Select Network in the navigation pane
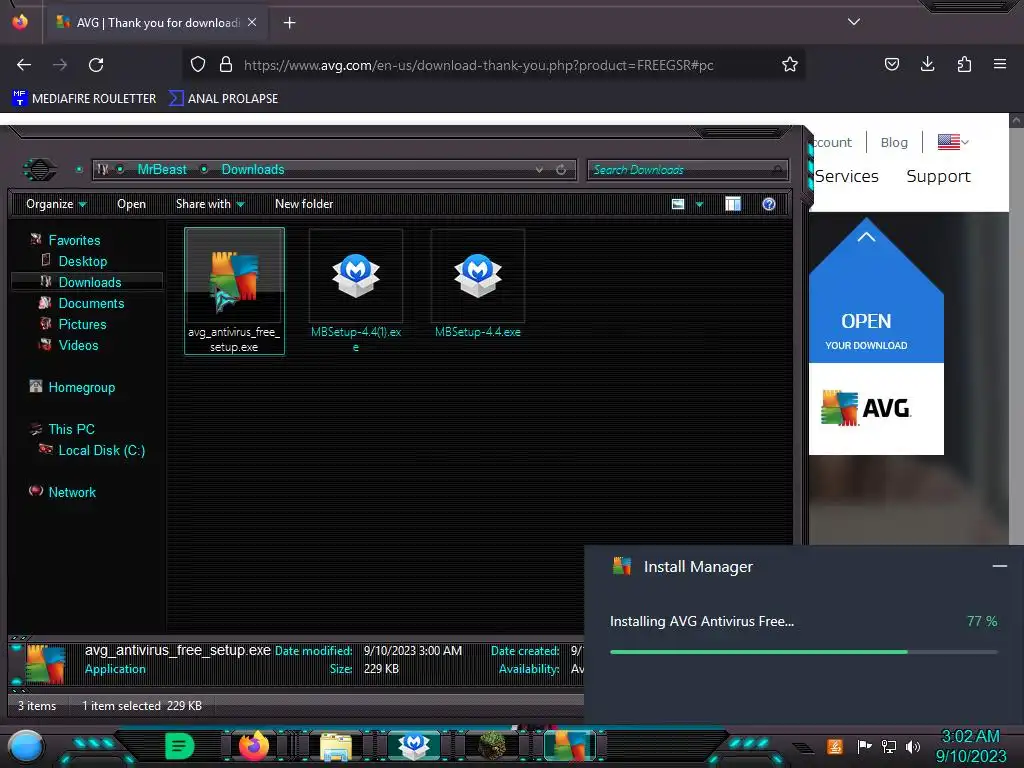The height and width of the screenshot is (768, 1024). pyautogui.click(x=72, y=492)
